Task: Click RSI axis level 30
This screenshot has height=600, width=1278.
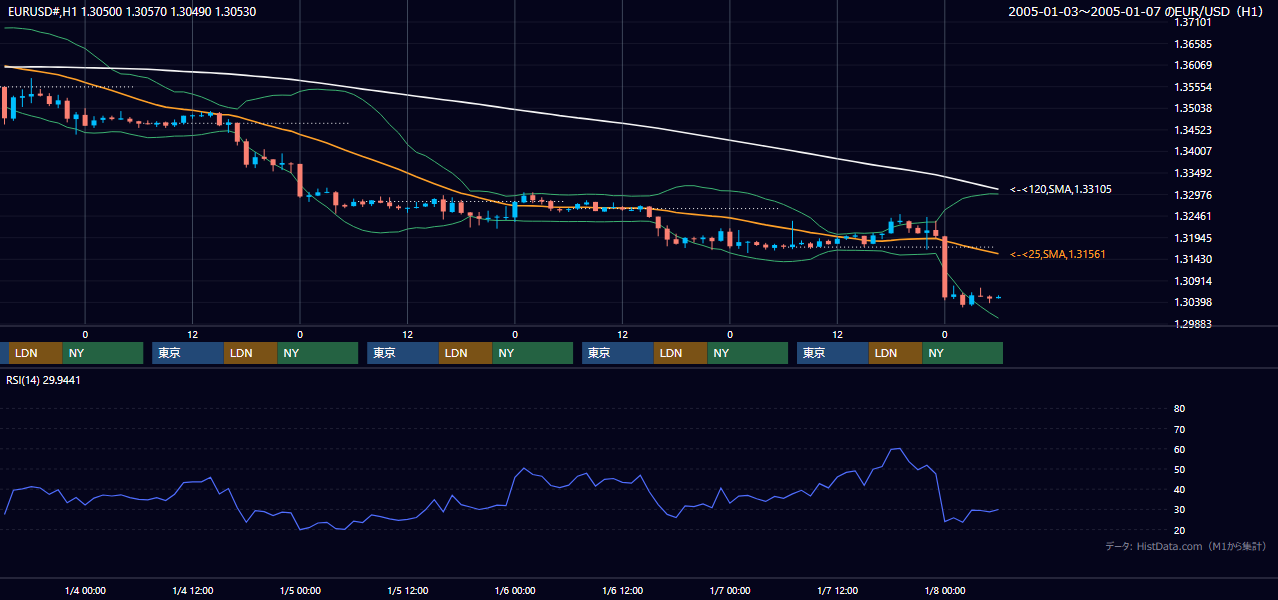Action: pyautogui.click(x=1179, y=509)
